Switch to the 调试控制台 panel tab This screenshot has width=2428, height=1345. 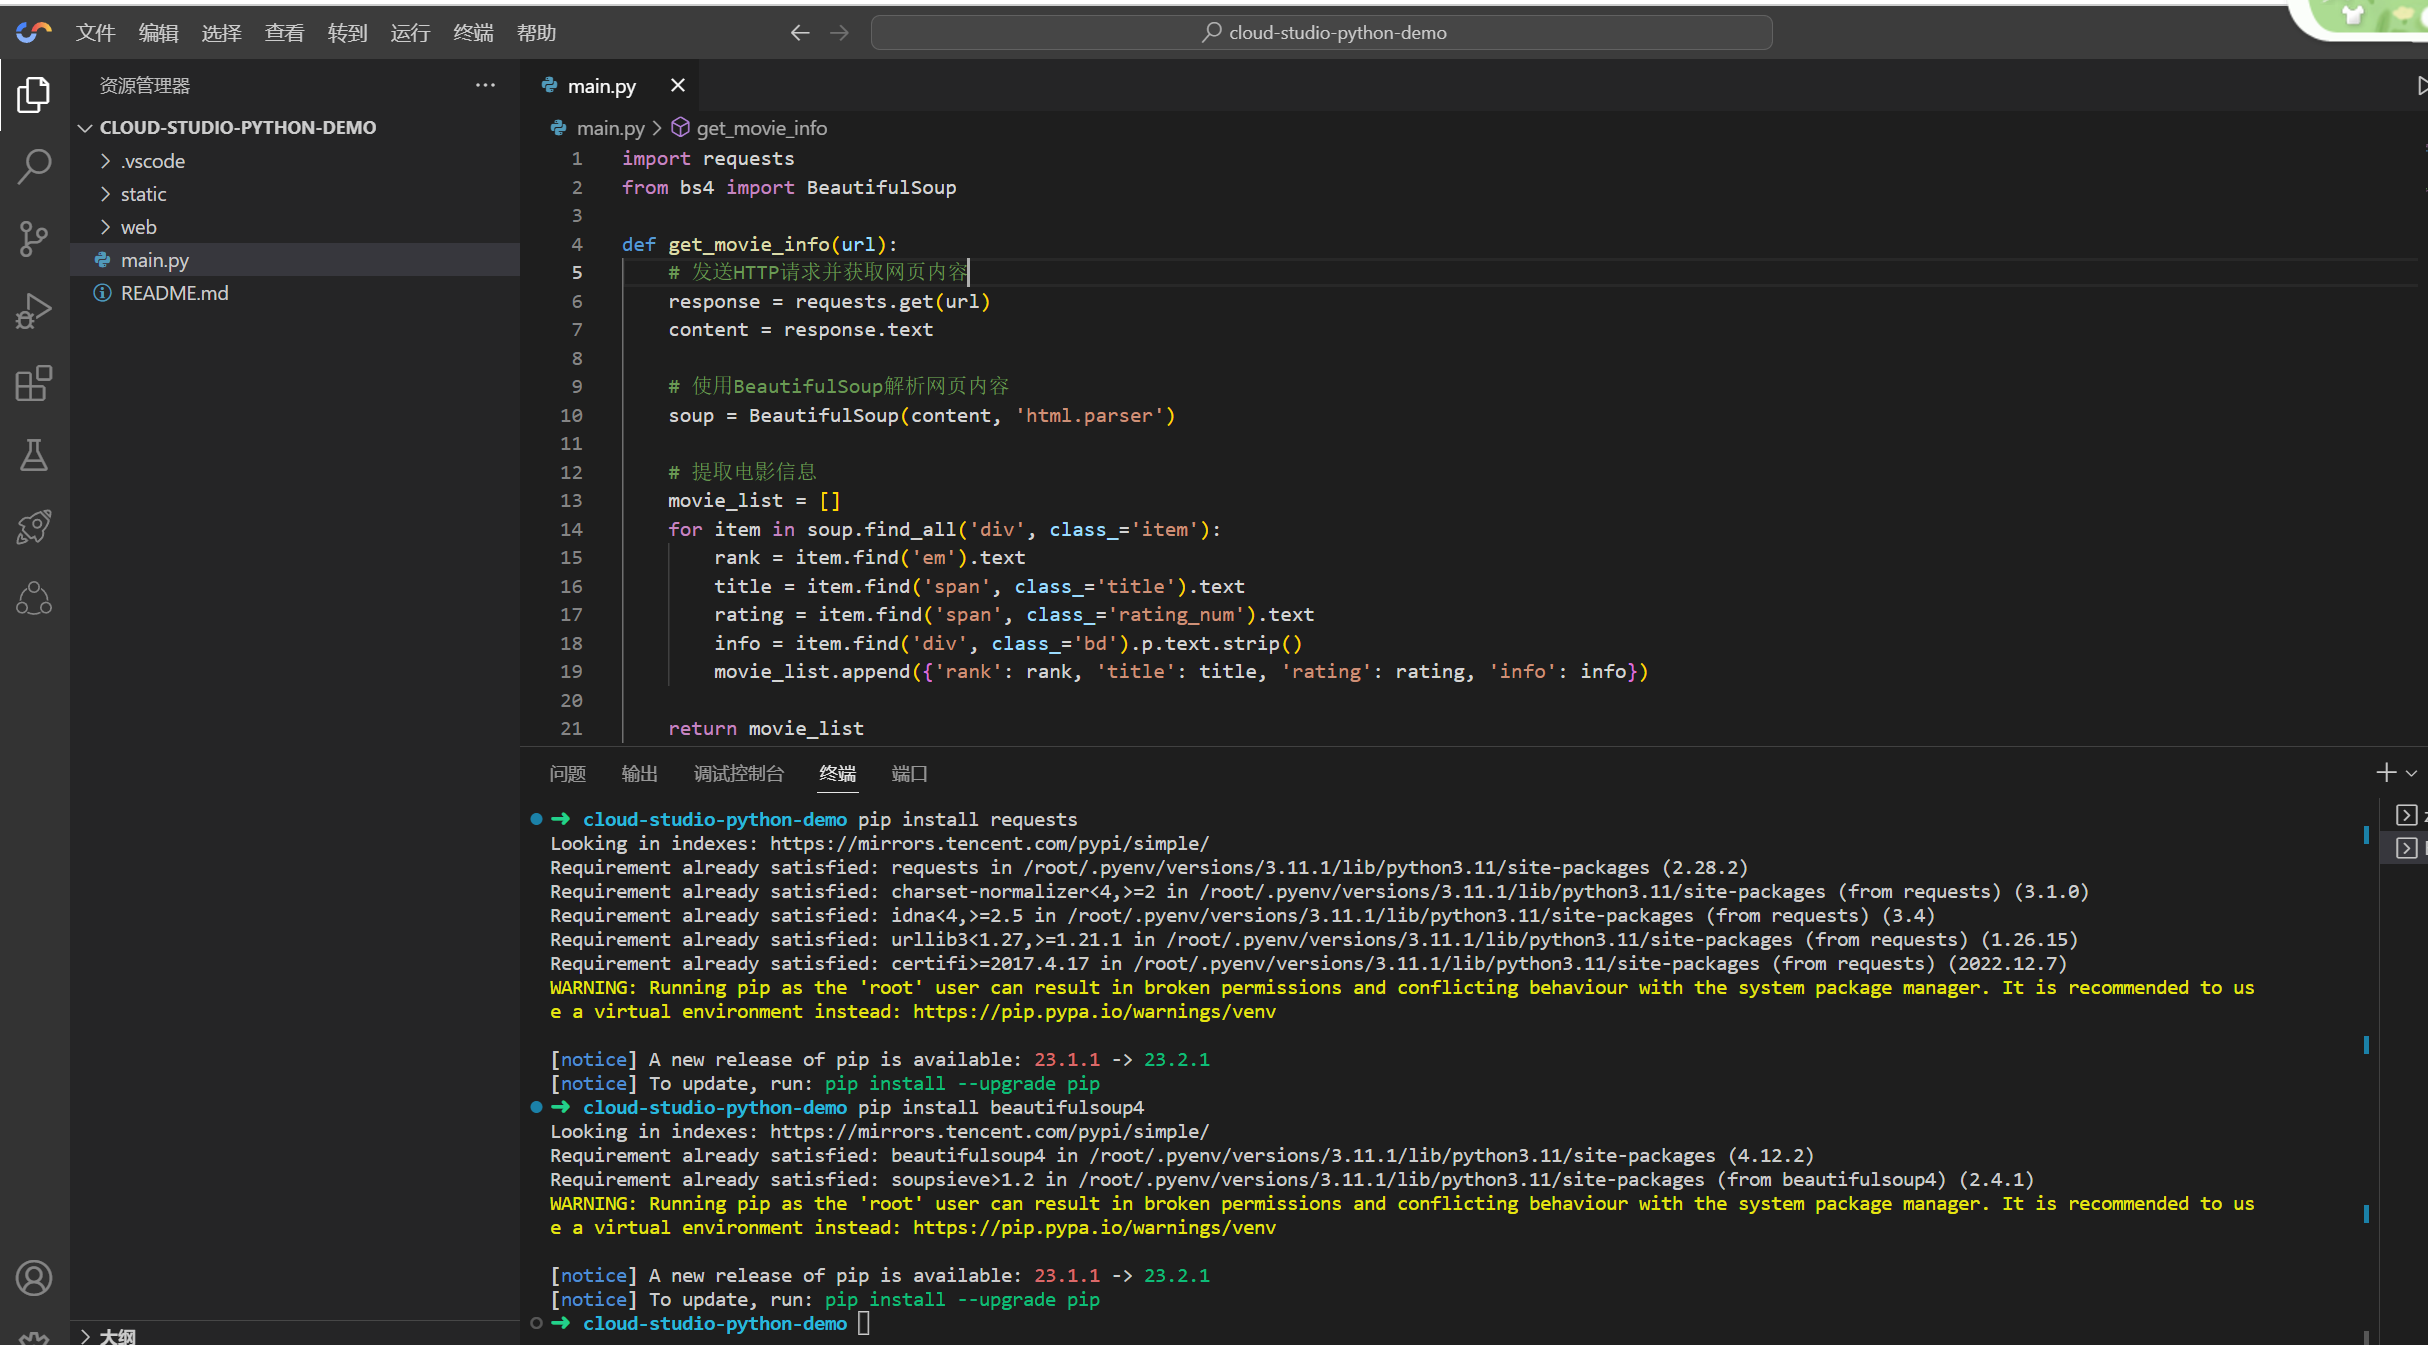tap(738, 774)
